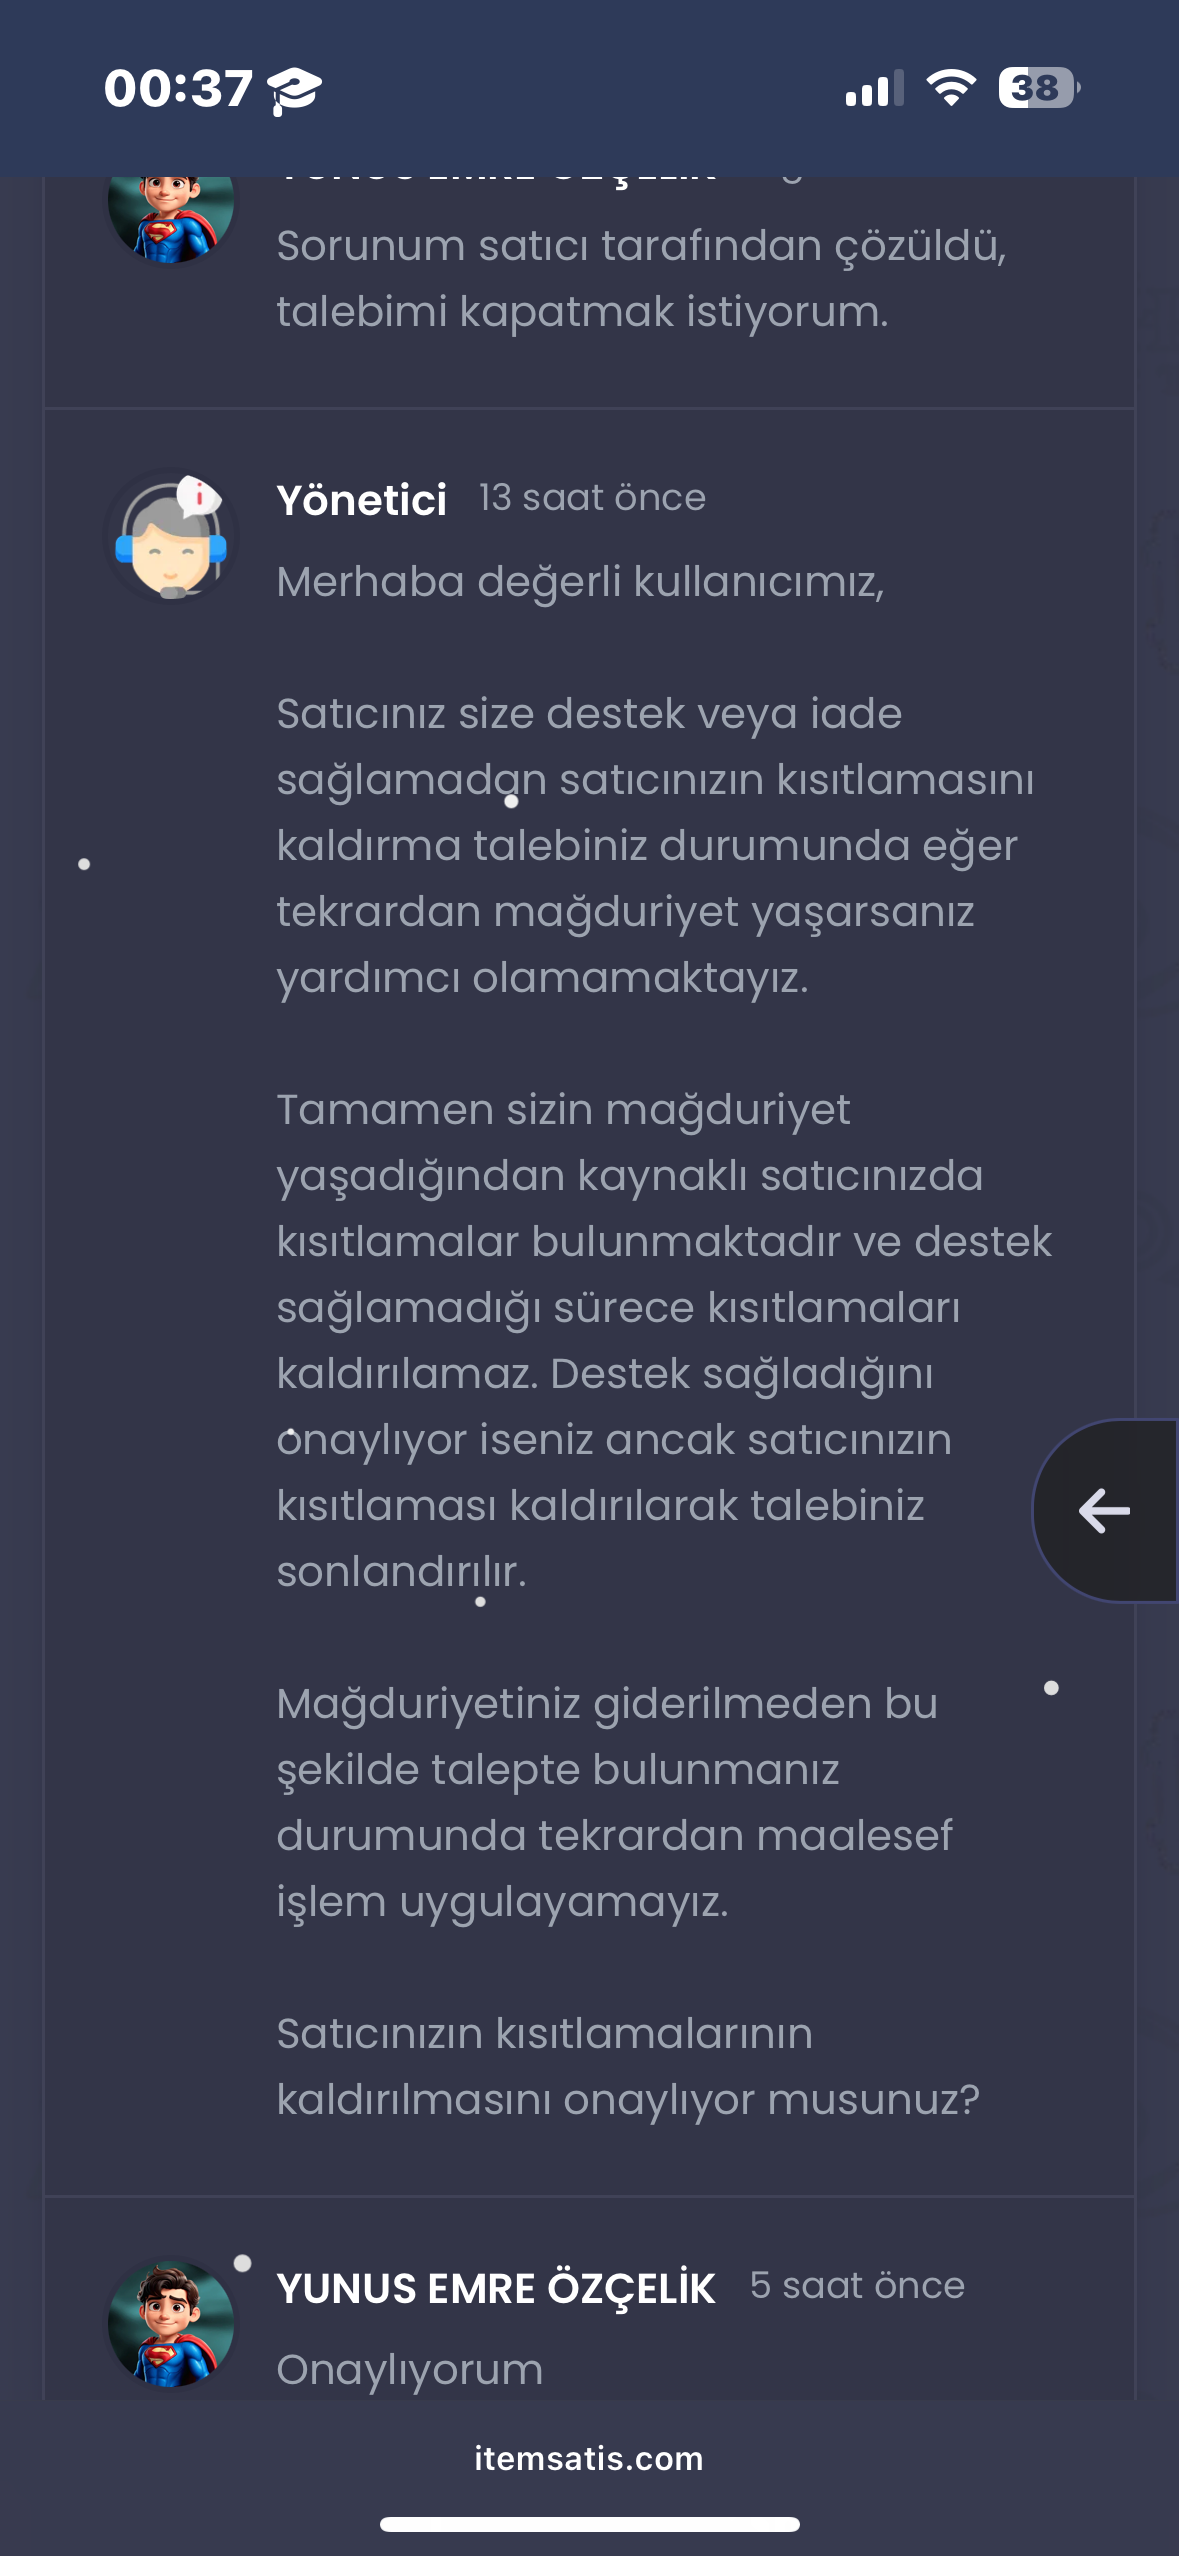Tap the Wi-Fi status icon

(951, 88)
